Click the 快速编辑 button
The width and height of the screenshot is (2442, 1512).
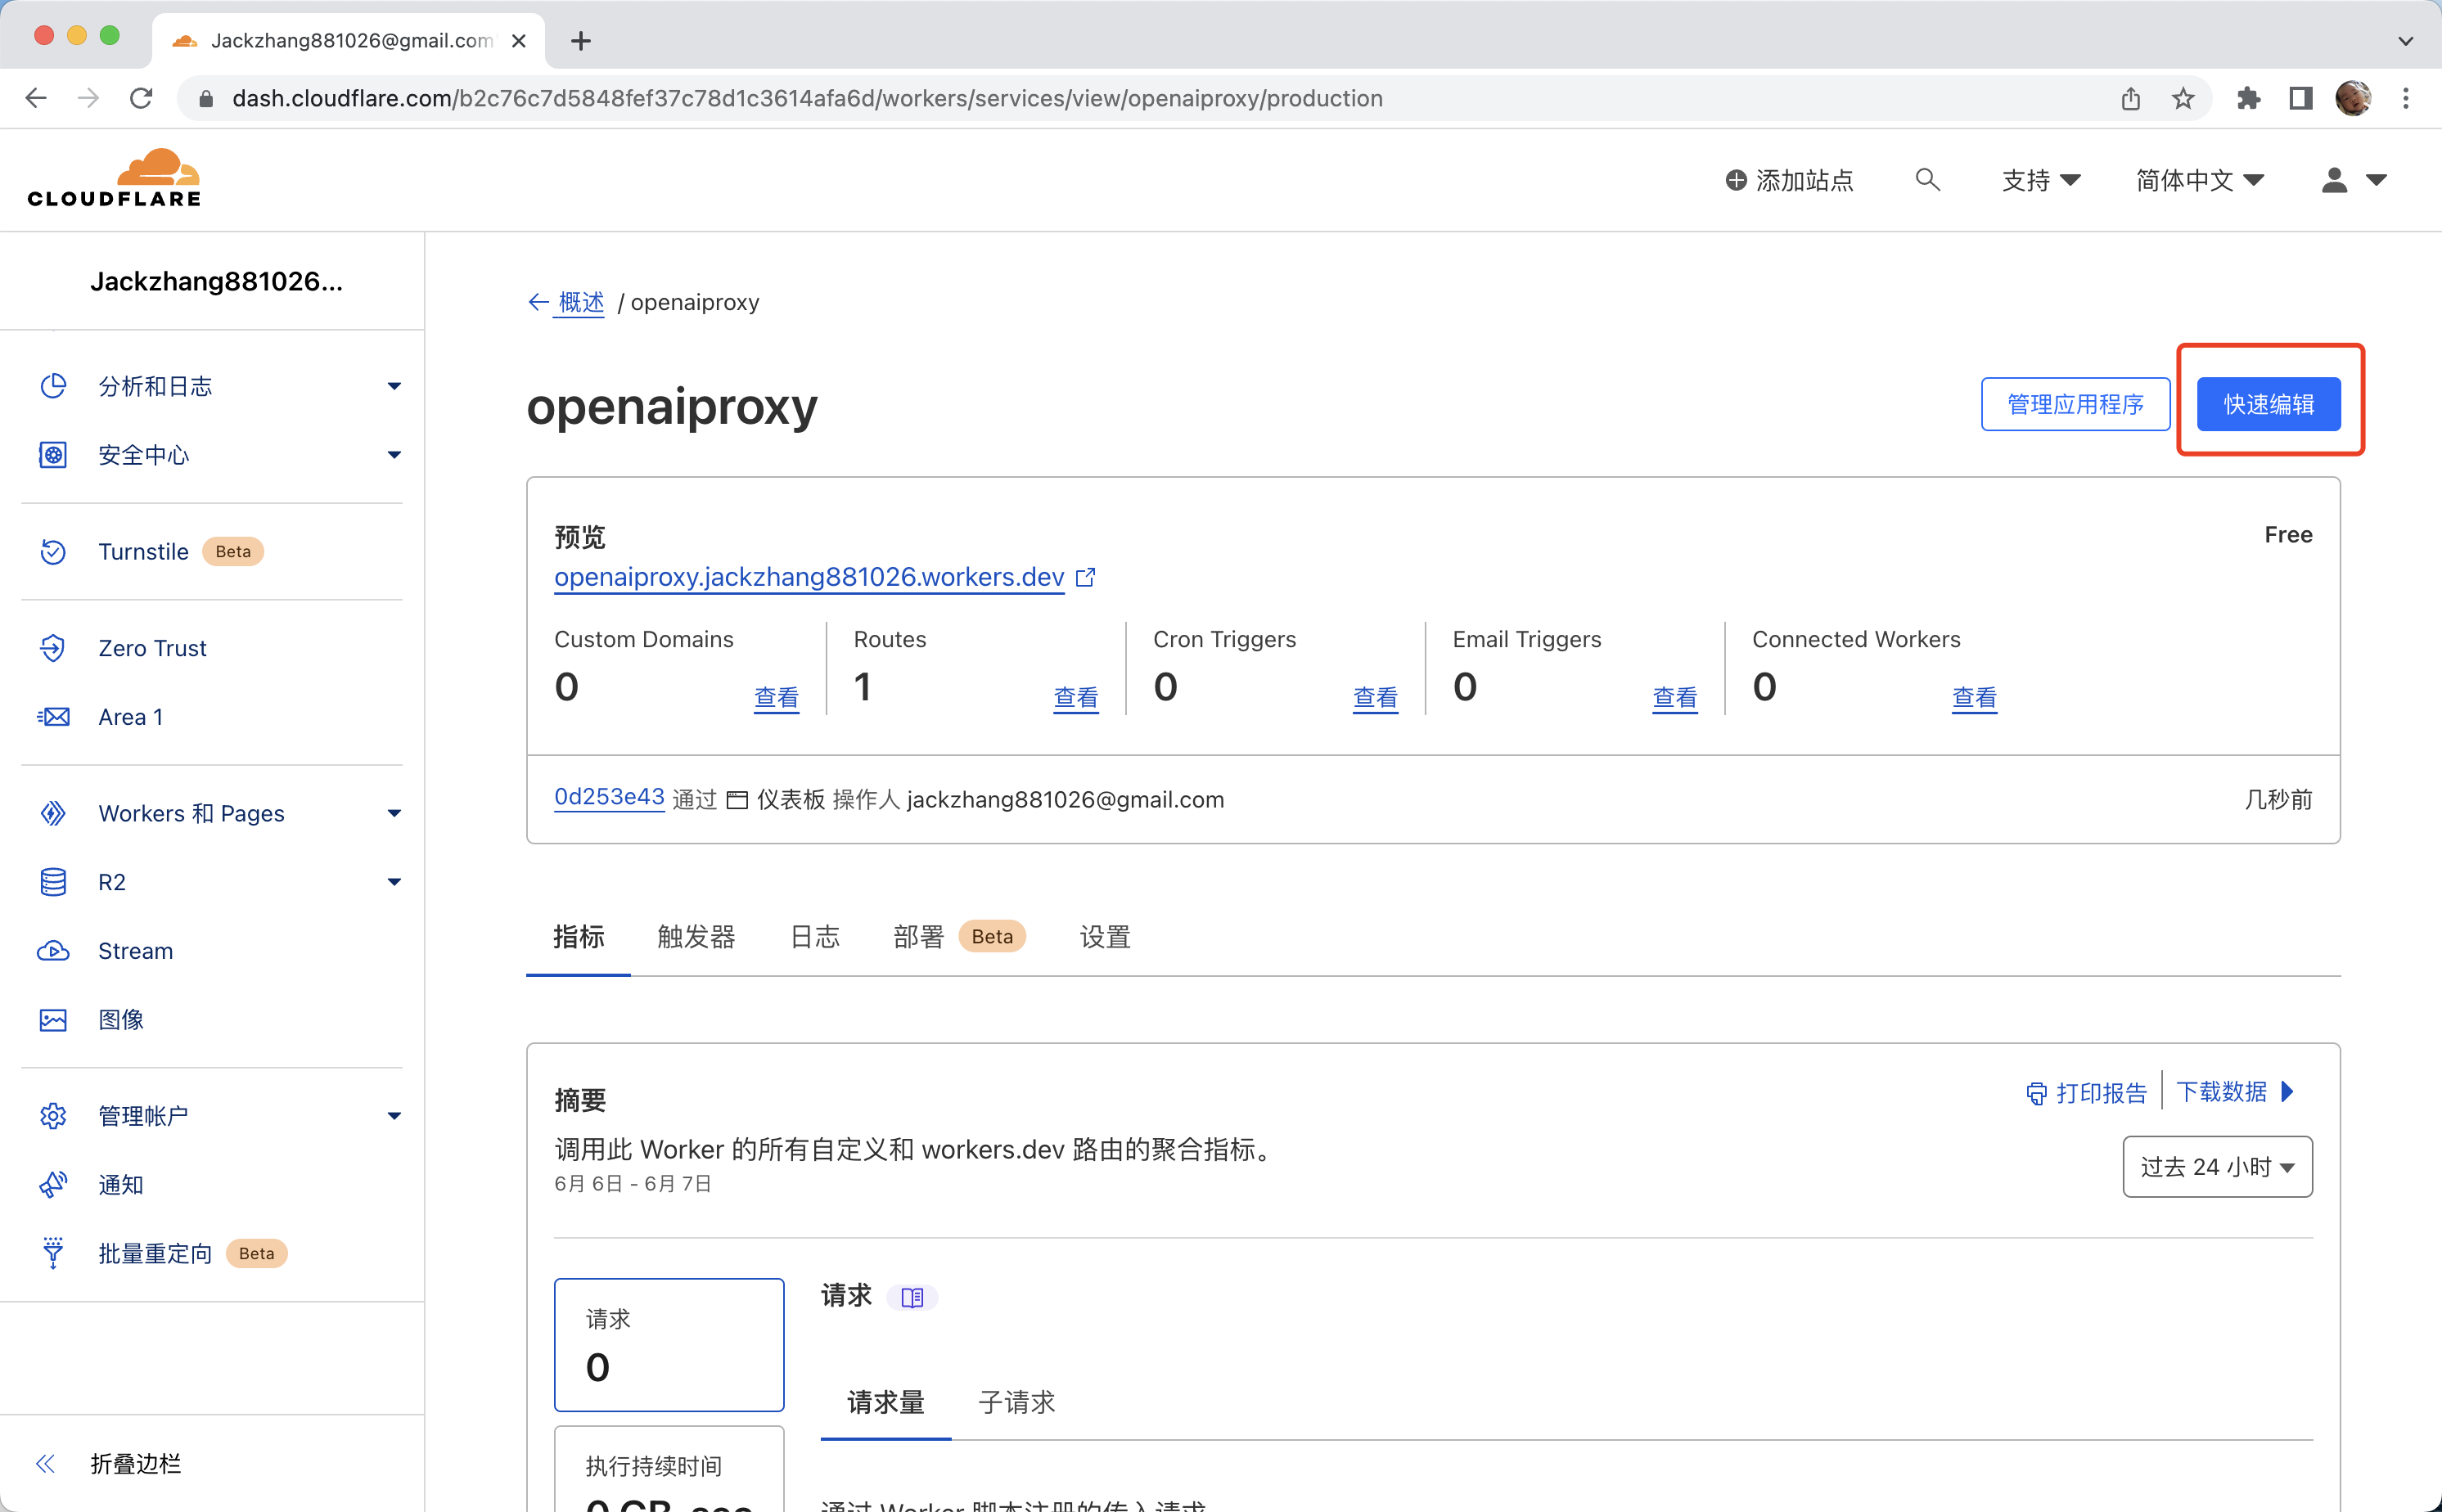click(x=2267, y=405)
